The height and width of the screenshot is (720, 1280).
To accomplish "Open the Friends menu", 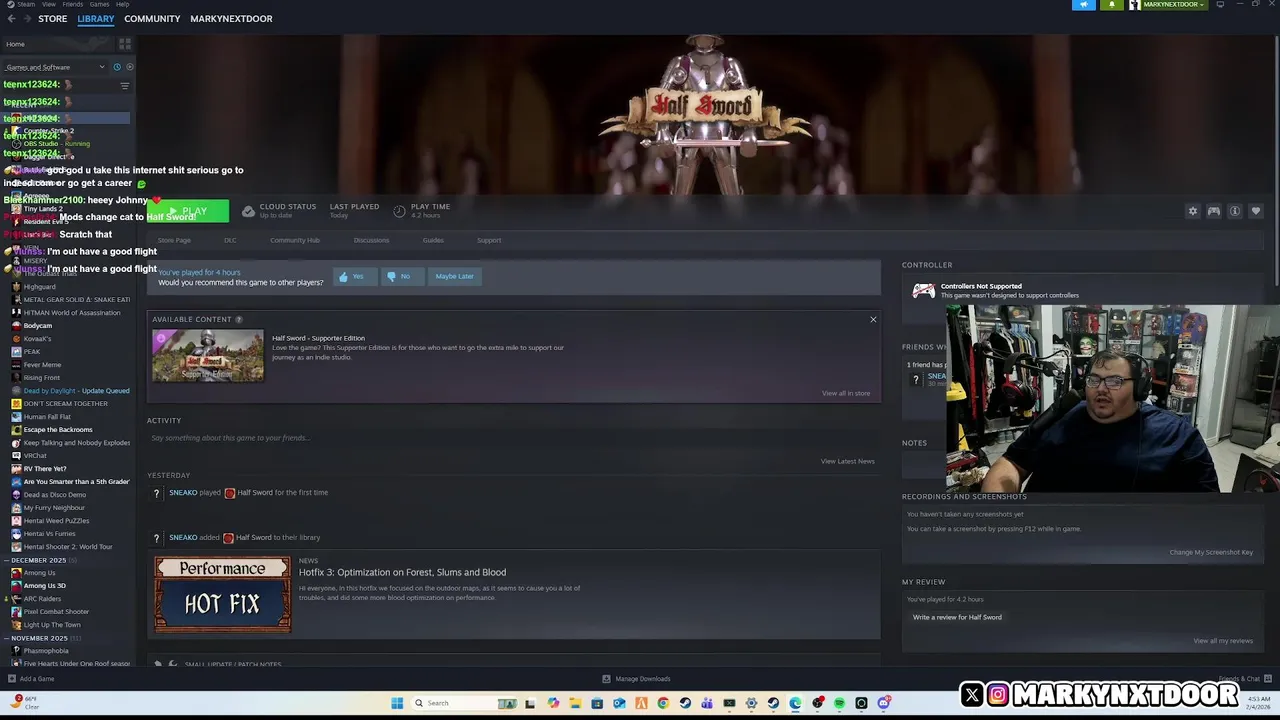I will [x=72, y=4].
